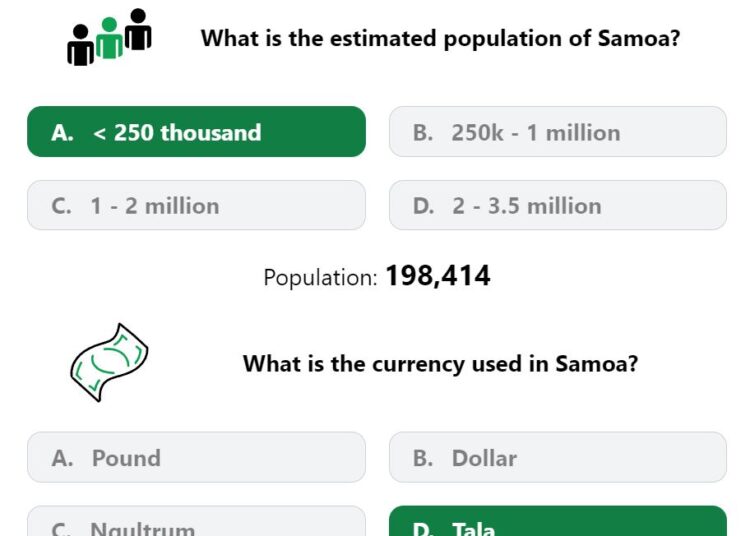Choose Pound as the currency answer
Image resolution: width=750 pixels, height=536 pixels.
197,457
